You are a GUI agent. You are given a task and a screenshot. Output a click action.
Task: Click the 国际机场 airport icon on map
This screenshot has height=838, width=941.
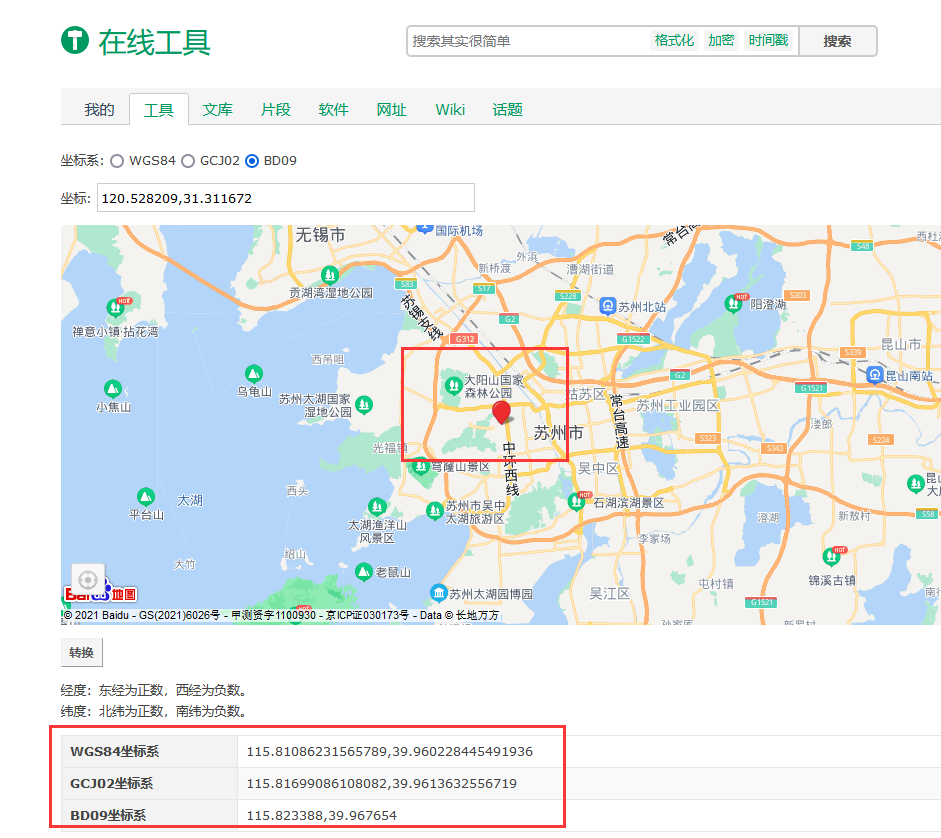(x=425, y=227)
